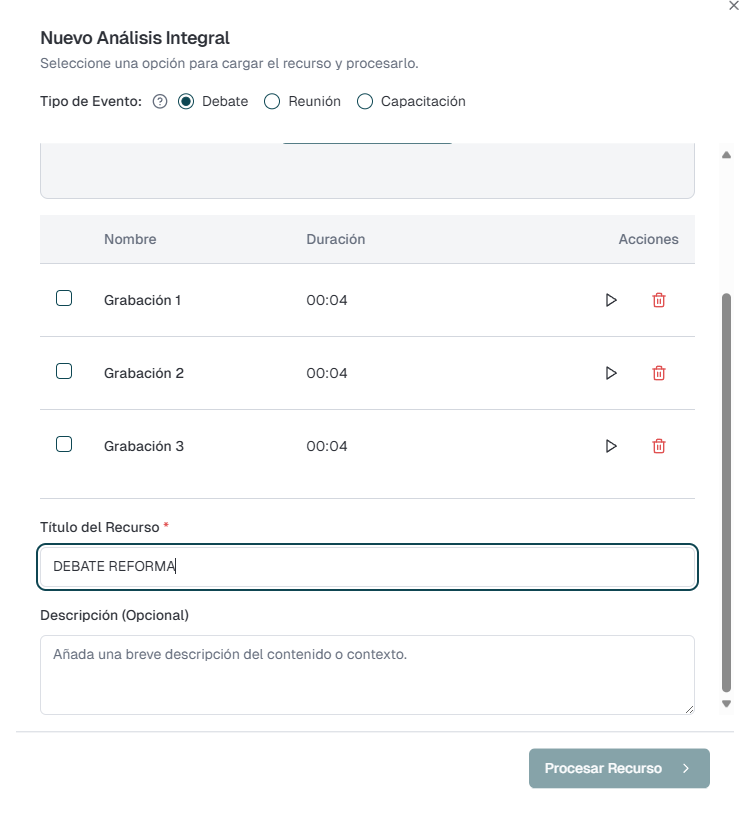The height and width of the screenshot is (823, 753).
Task: Select the Debate event type
Action: [186, 101]
